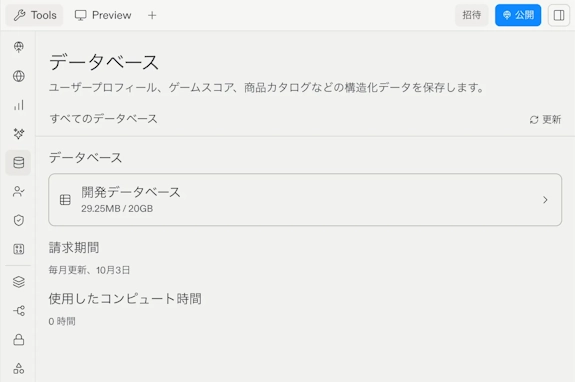Switch to the Tools tab

pyautogui.click(x=34, y=15)
